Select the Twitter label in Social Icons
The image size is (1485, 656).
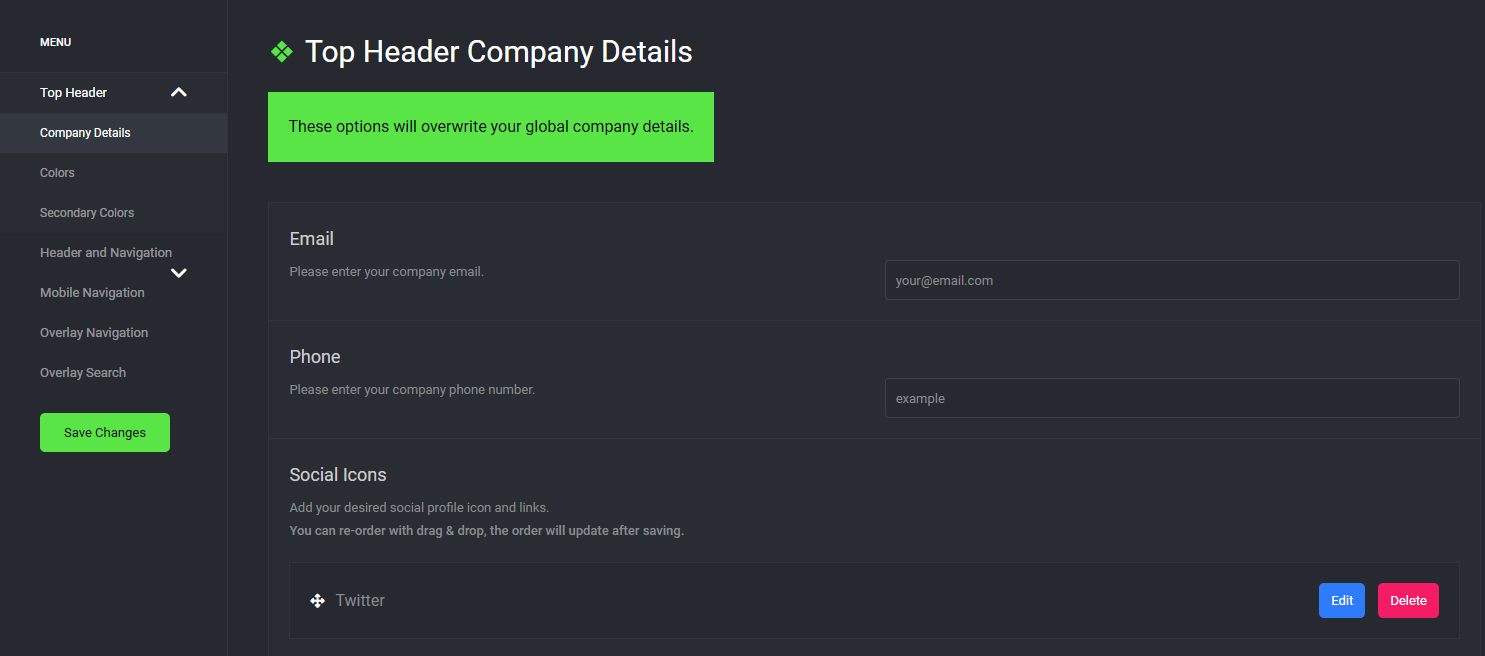coord(361,600)
